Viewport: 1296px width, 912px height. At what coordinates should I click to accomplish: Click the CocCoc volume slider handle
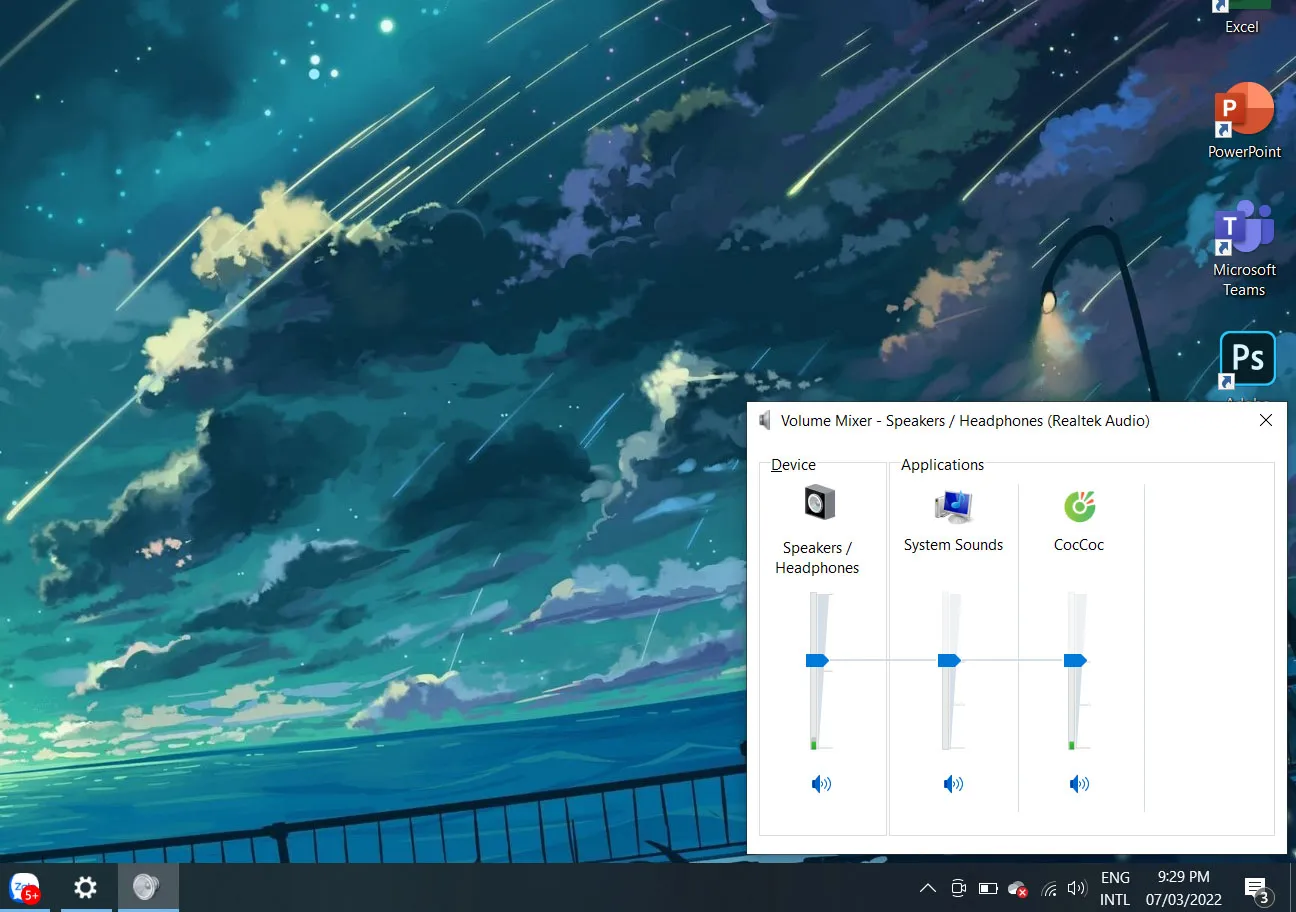1075,660
